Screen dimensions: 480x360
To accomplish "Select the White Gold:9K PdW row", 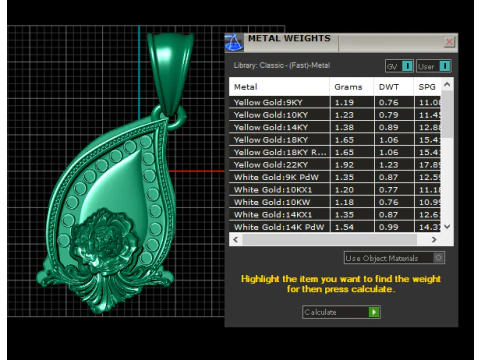I will pyautogui.click(x=335, y=177).
